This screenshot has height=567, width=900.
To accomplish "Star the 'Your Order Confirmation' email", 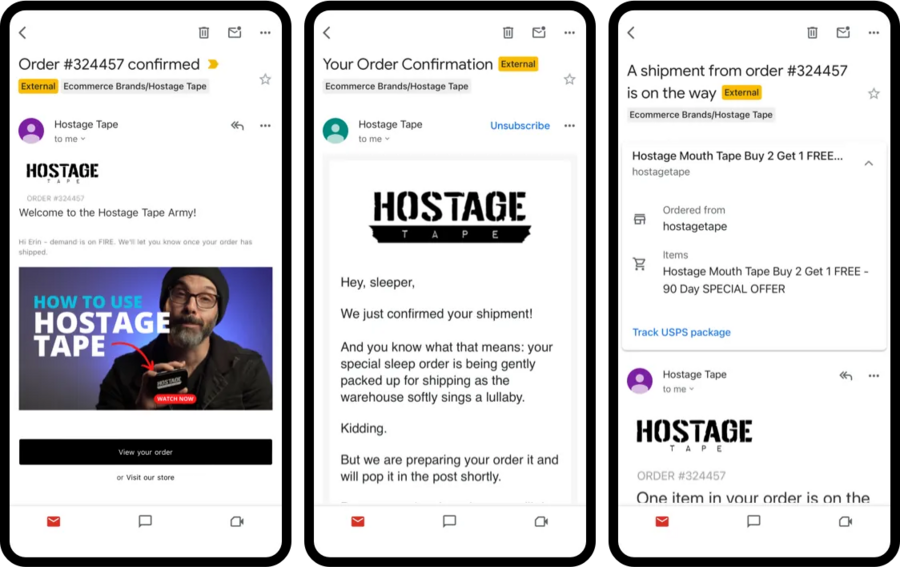I will click(569, 79).
